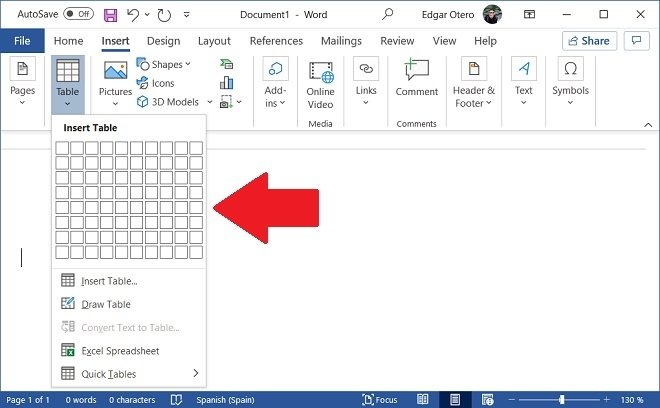Zoom out with the minus button
This screenshot has height=408, width=660.
[x=512, y=400]
